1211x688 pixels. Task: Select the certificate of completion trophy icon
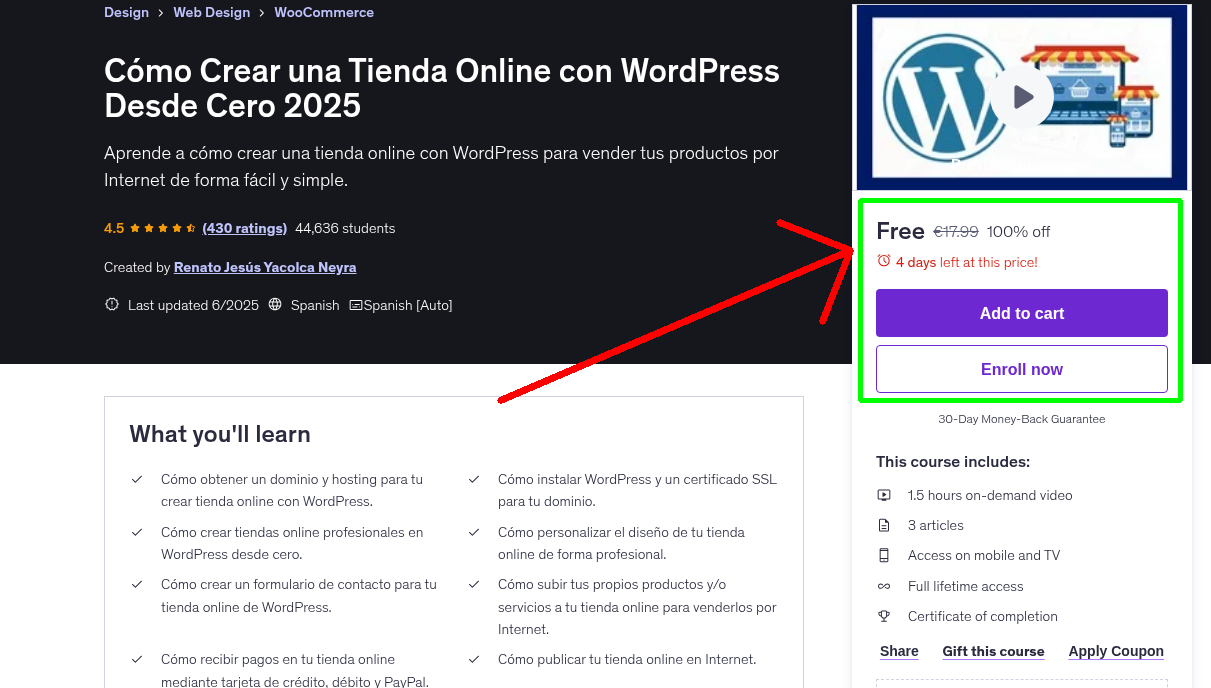pos(884,616)
